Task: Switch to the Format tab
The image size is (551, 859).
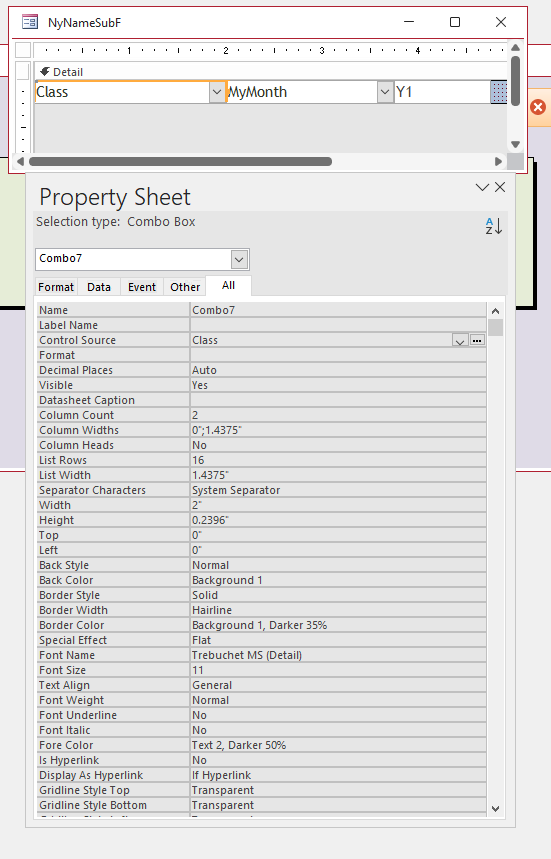Action: coord(56,287)
